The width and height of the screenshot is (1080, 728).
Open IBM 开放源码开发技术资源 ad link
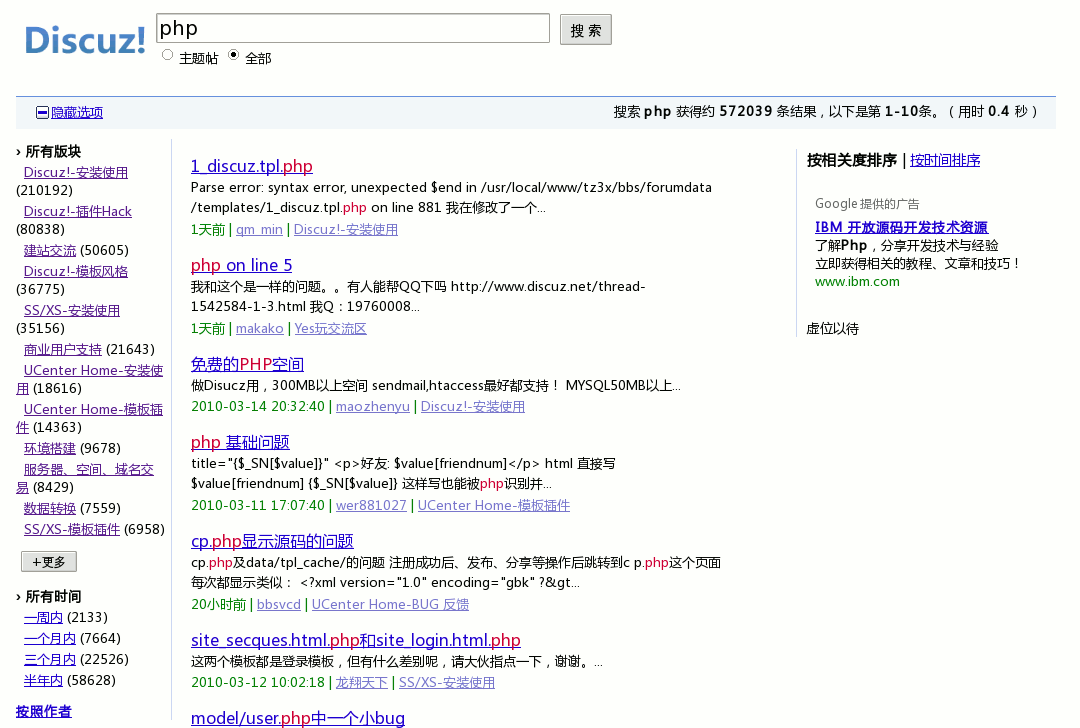[x=901, y=227]
